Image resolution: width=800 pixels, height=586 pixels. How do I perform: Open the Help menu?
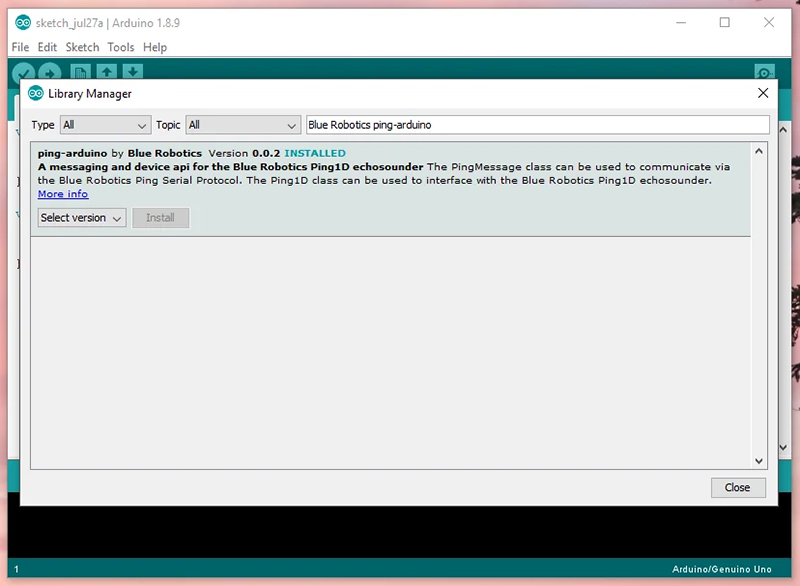point(154,47)
